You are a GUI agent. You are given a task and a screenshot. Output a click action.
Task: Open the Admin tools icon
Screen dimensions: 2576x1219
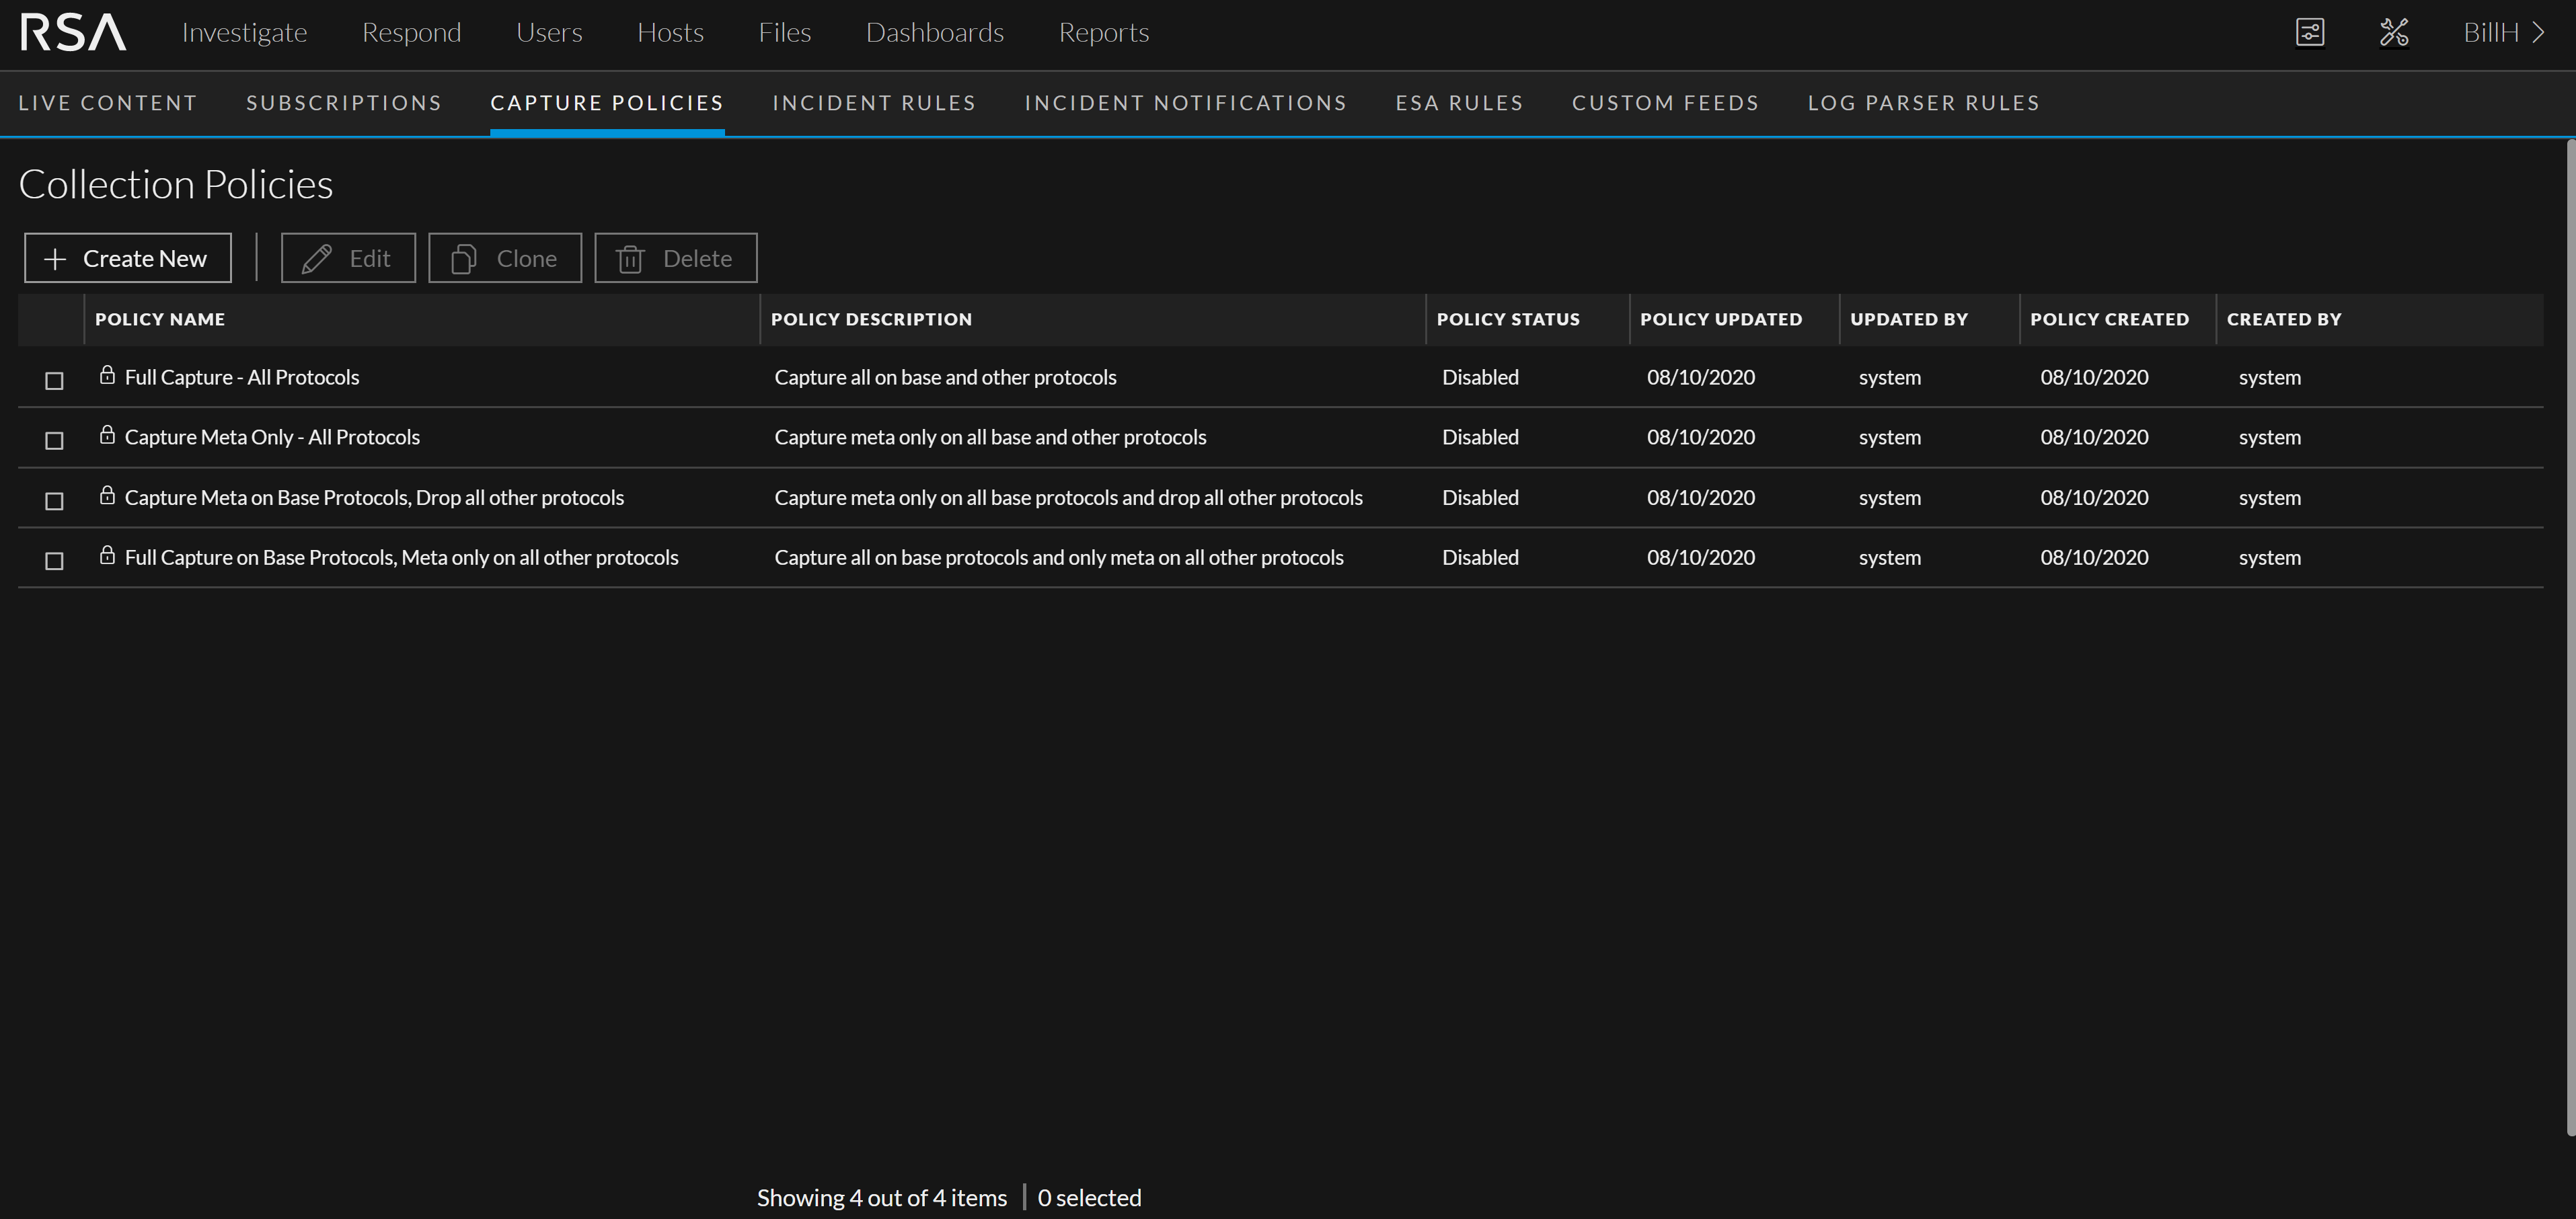[2394, 32]
